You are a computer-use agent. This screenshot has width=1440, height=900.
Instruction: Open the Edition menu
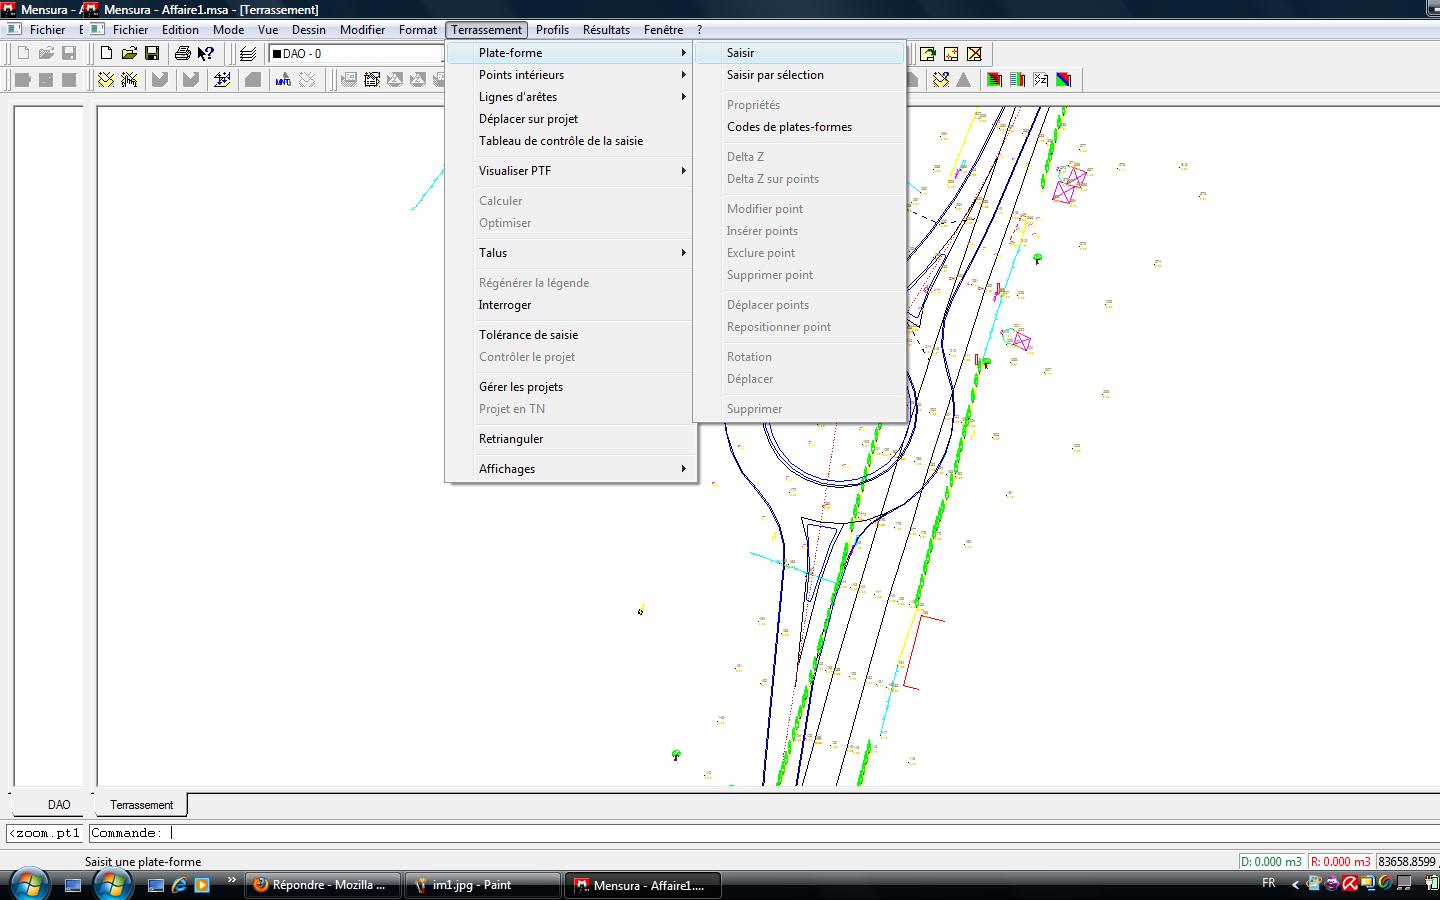point(180,30)
